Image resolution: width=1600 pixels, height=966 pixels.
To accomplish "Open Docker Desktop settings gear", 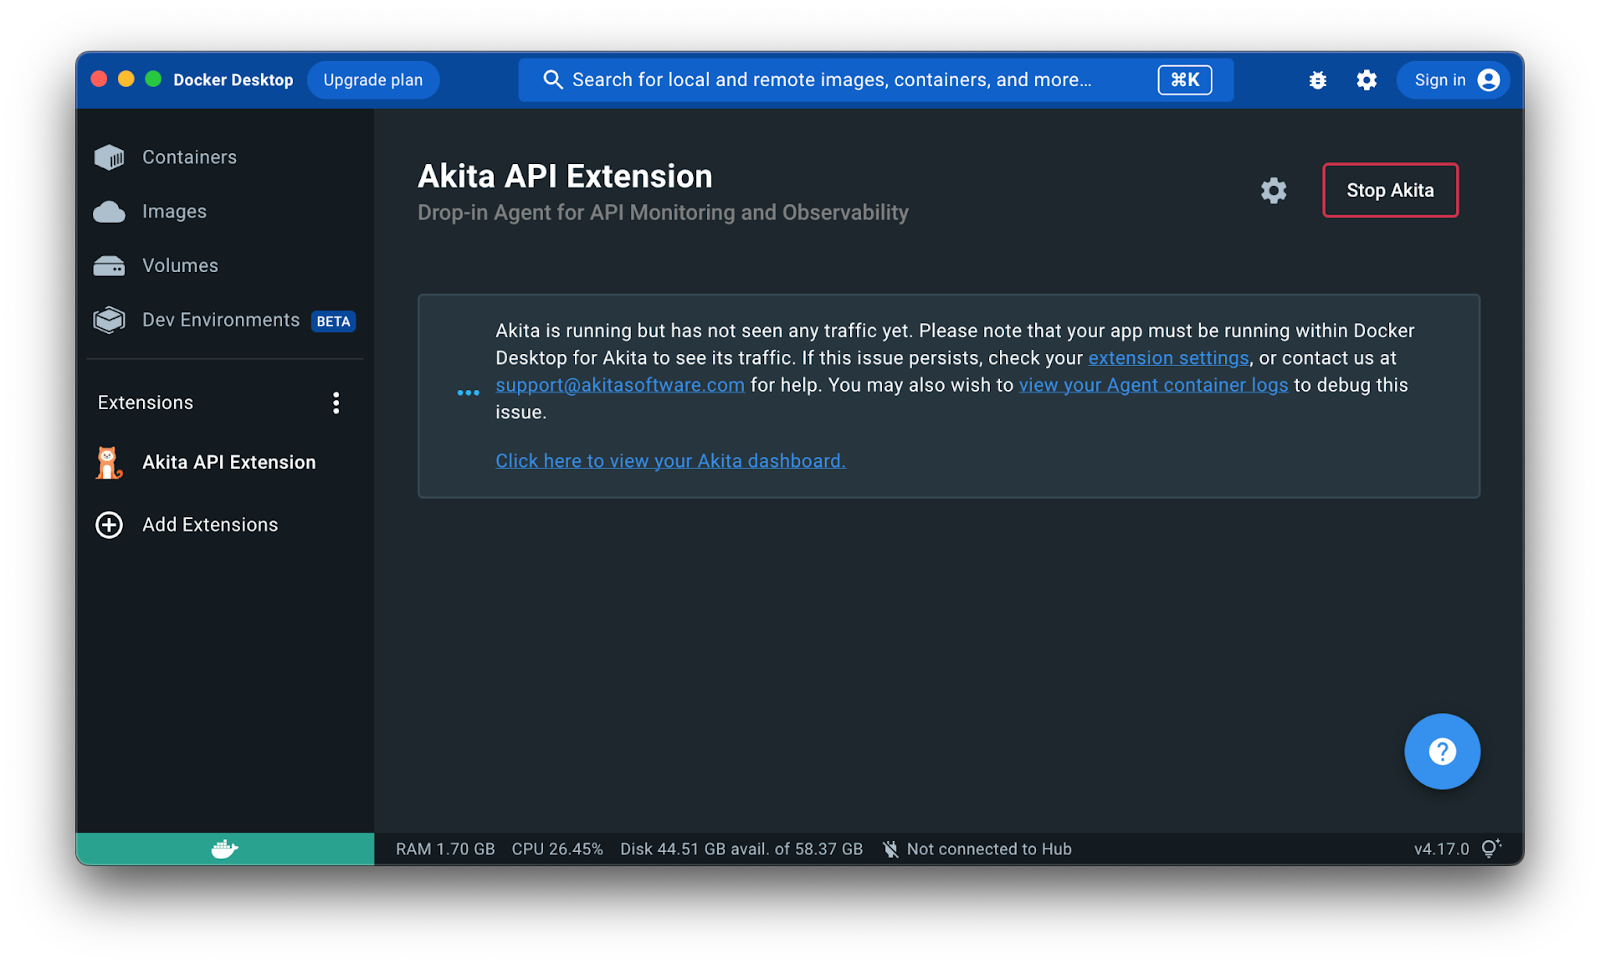I will pyautogui.click(x=1367, y=80).
